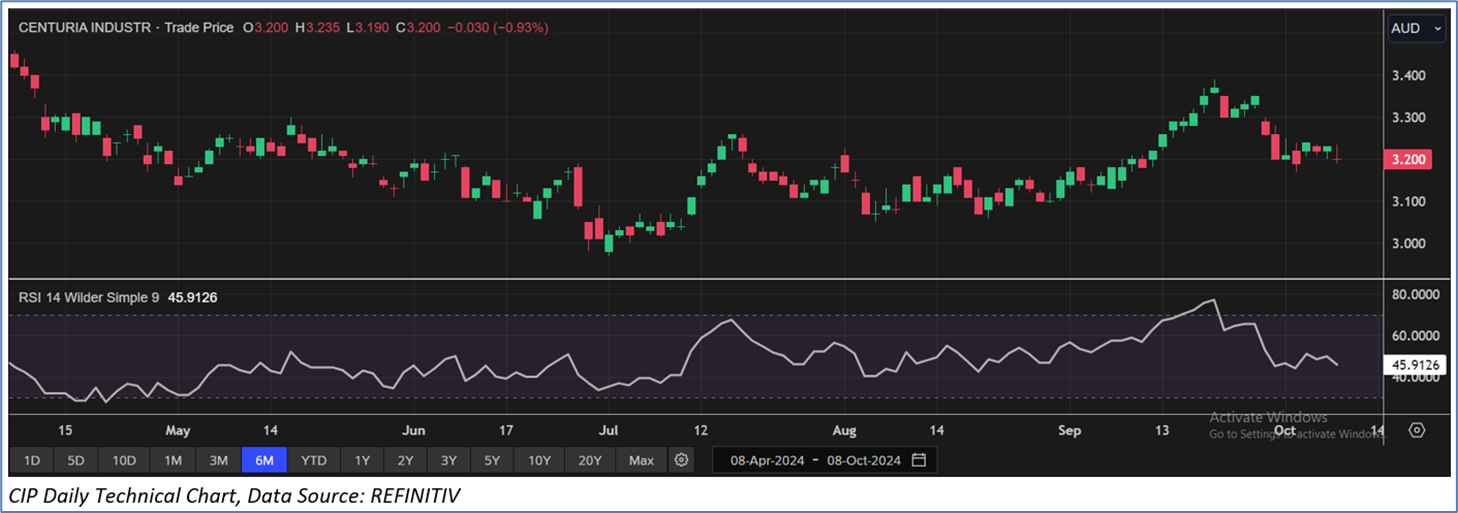Image resolution: width=1458 pixels, height=513 pixels.
Task: Open the AUD currency dropdown
Action: click(x=1417, y=28)
